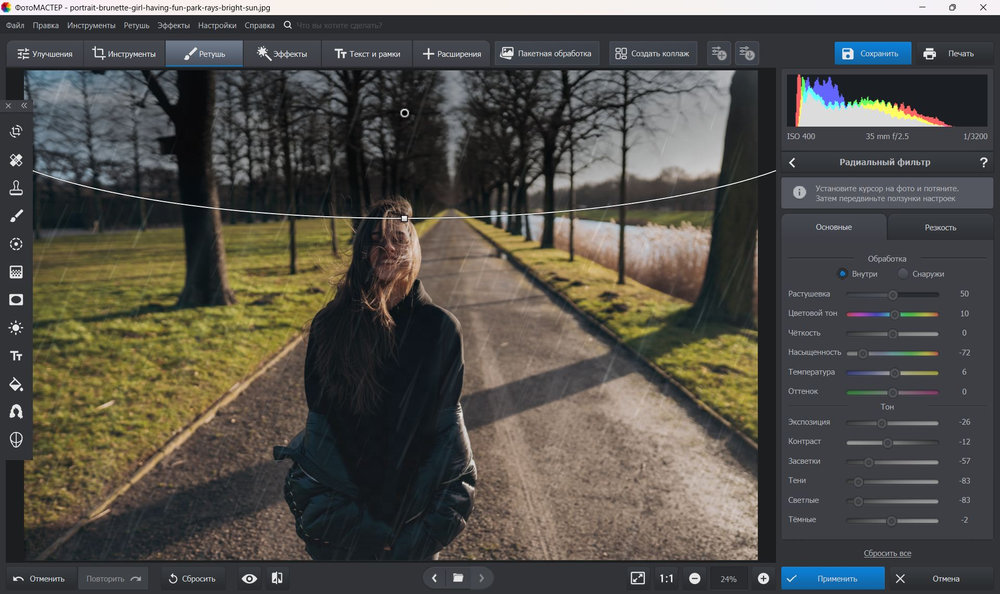Click the Применить button
This screenshot has height=594, width=1000.
pos(833,579)
